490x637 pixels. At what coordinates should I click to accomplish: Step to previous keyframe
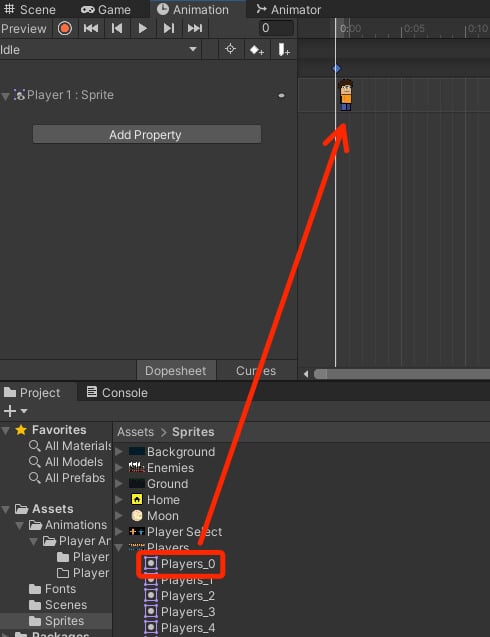coord(117,28)
